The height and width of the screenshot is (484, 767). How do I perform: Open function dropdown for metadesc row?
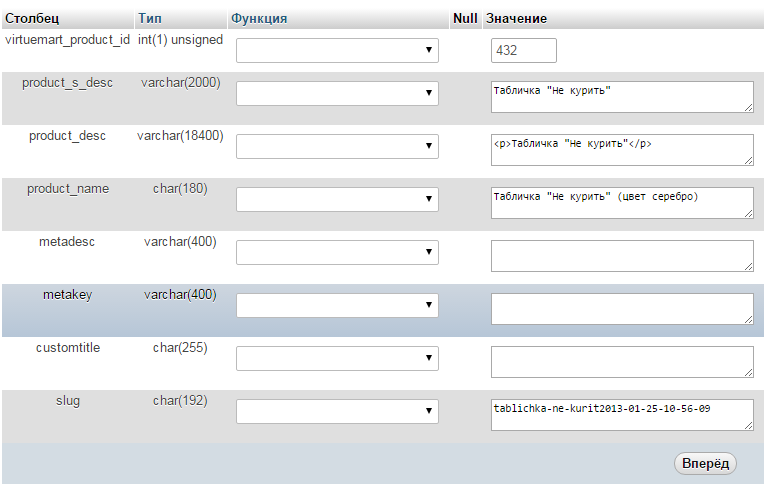338,252
